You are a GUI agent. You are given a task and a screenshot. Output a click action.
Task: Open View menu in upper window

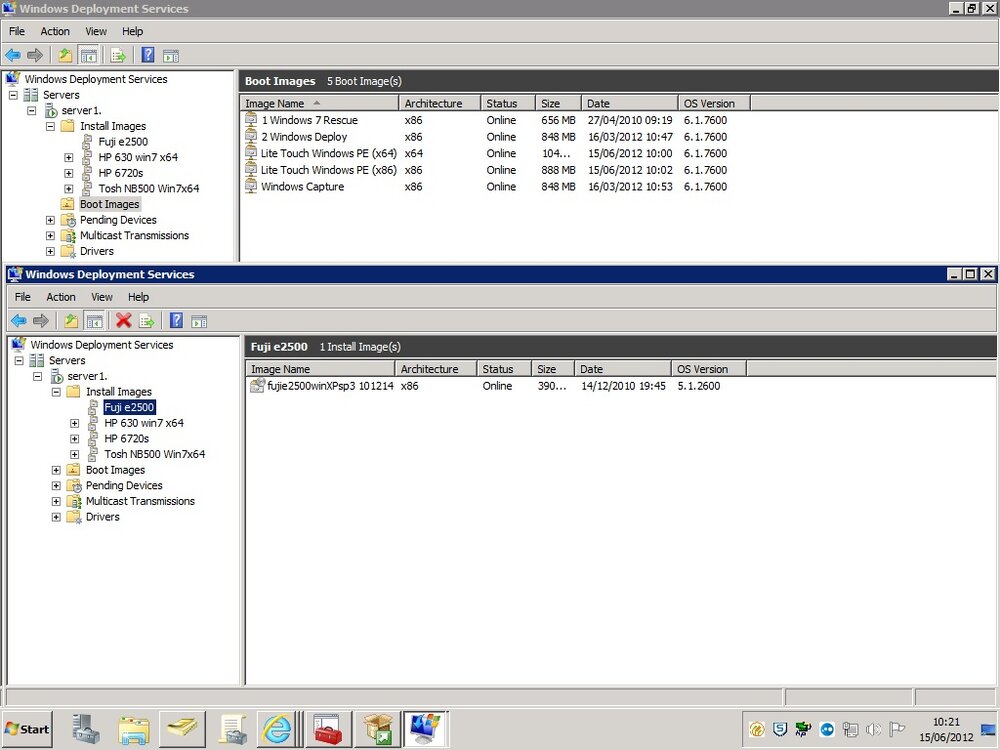(96, 31)
